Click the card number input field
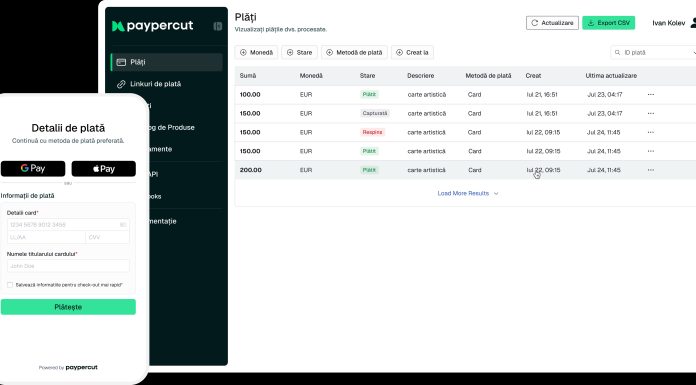The width and height of the screenshot is (696, 385). [68, 225]
